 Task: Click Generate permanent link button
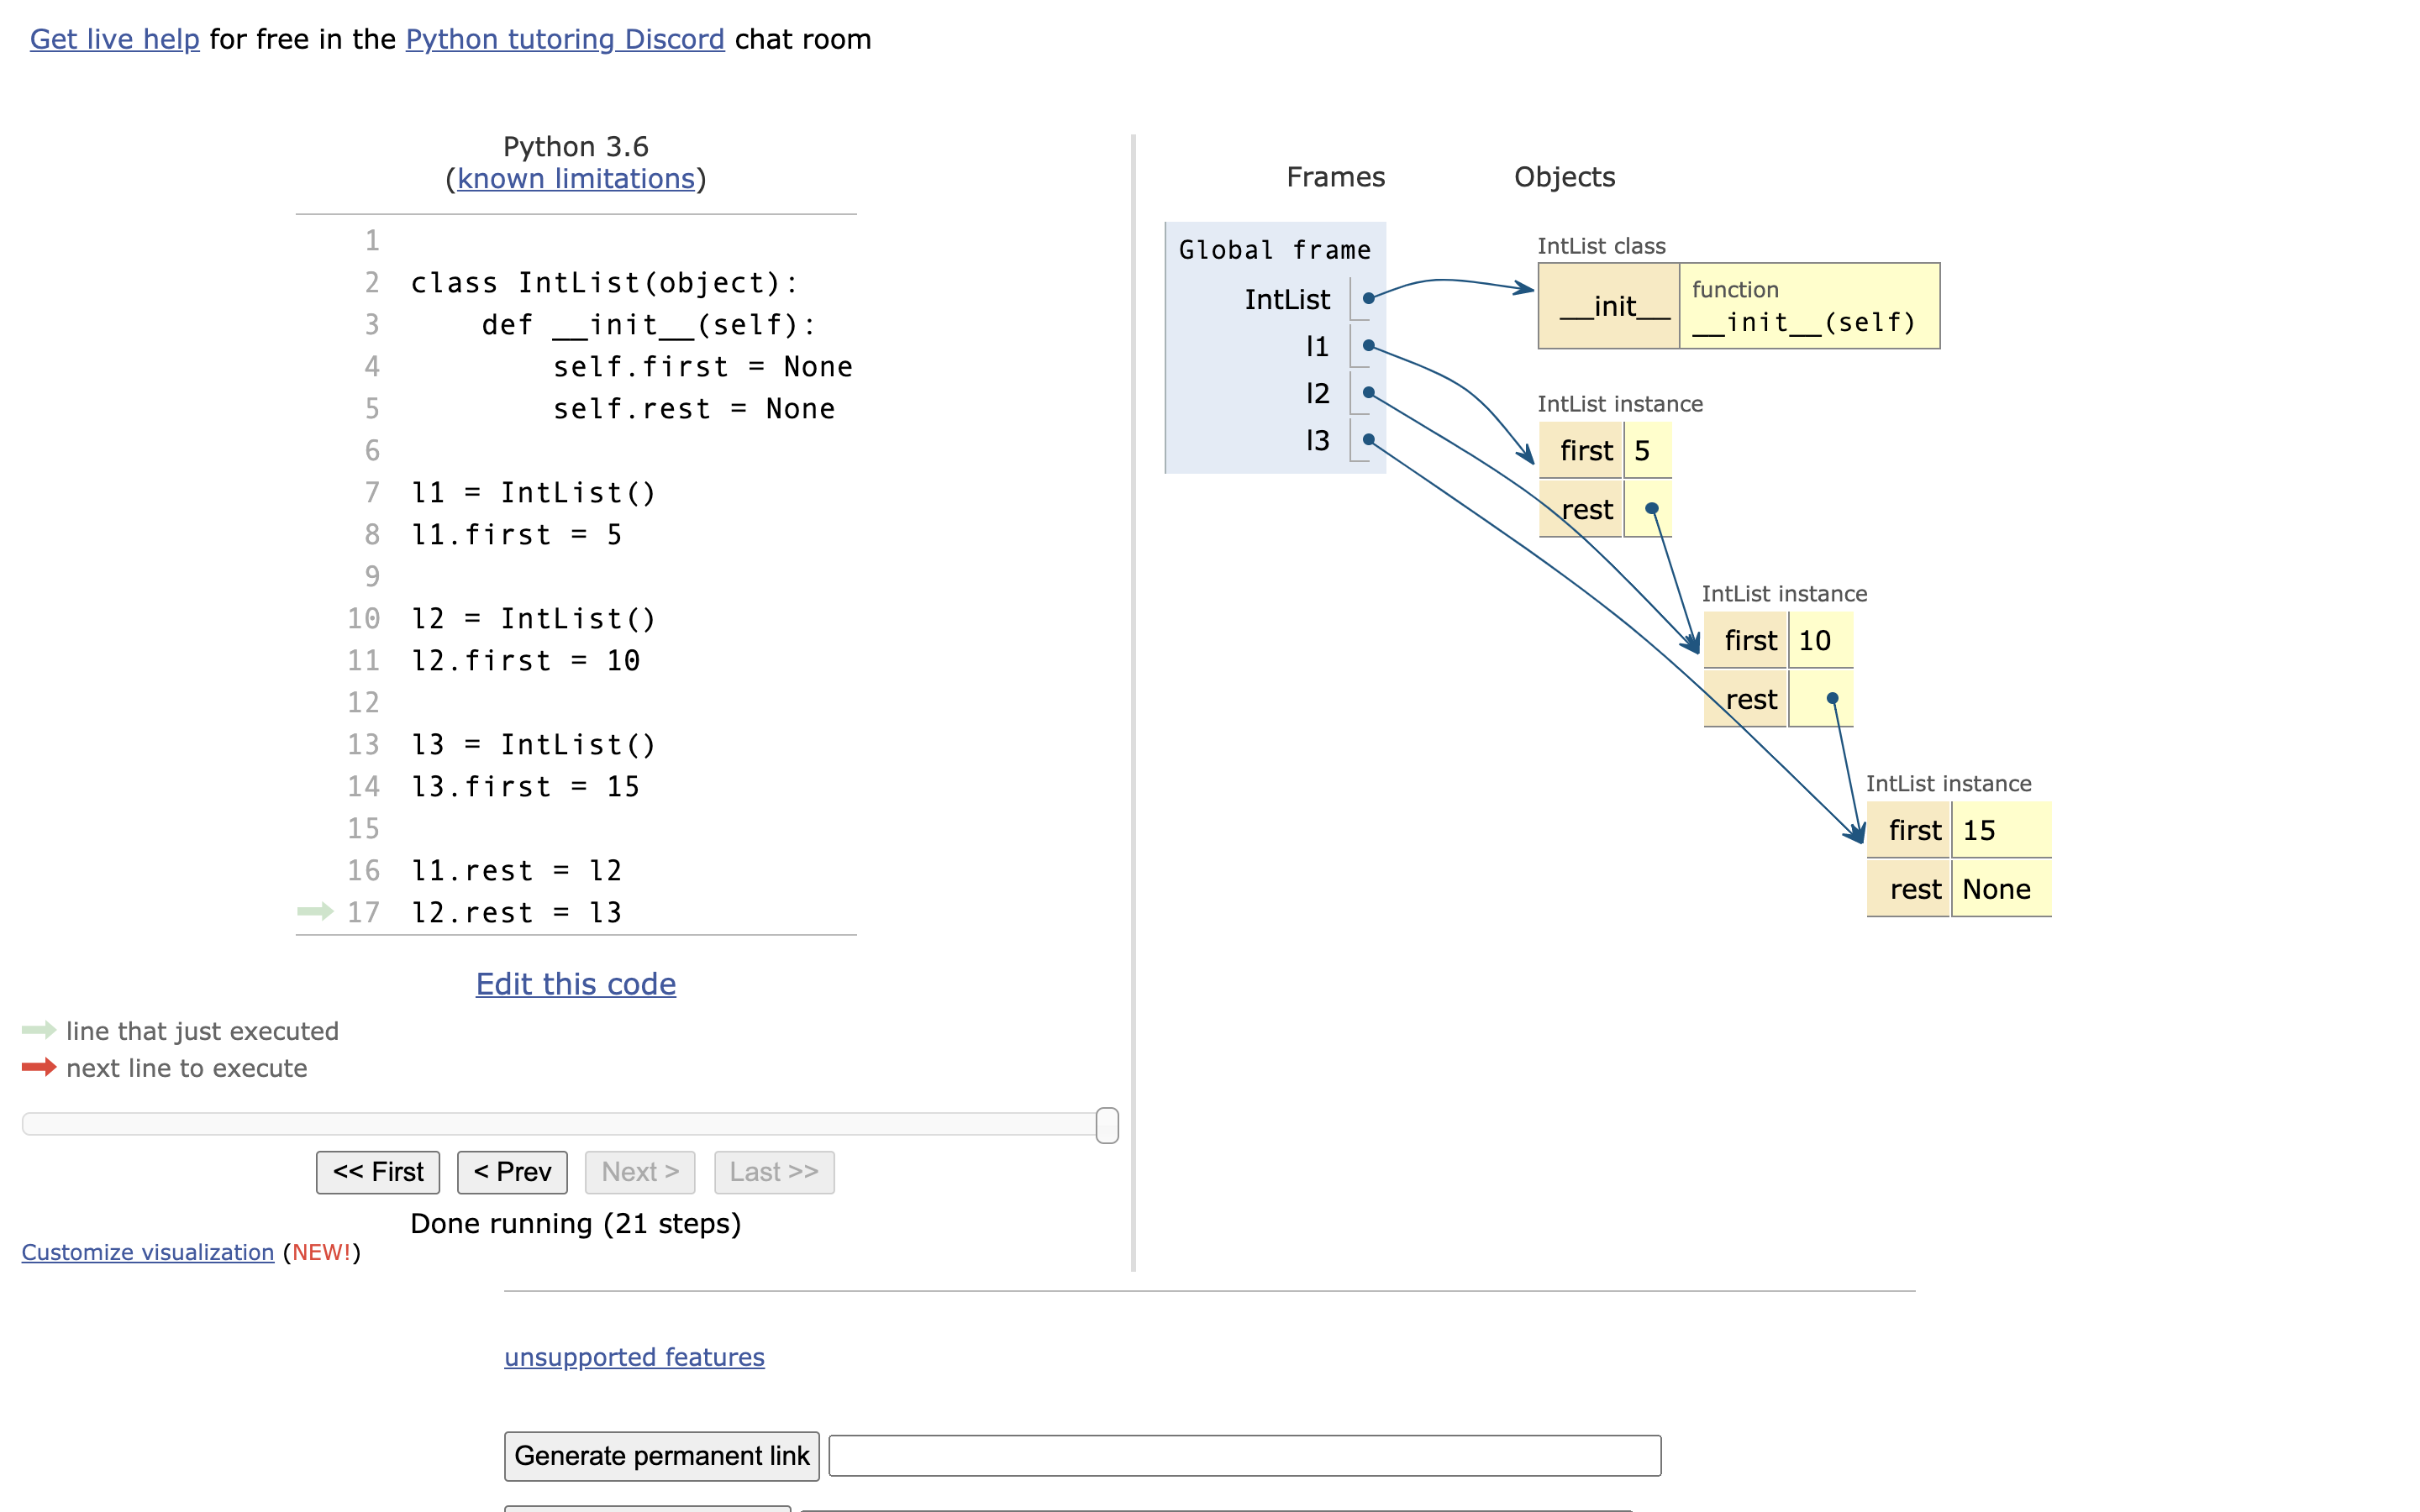[662, 1456]
